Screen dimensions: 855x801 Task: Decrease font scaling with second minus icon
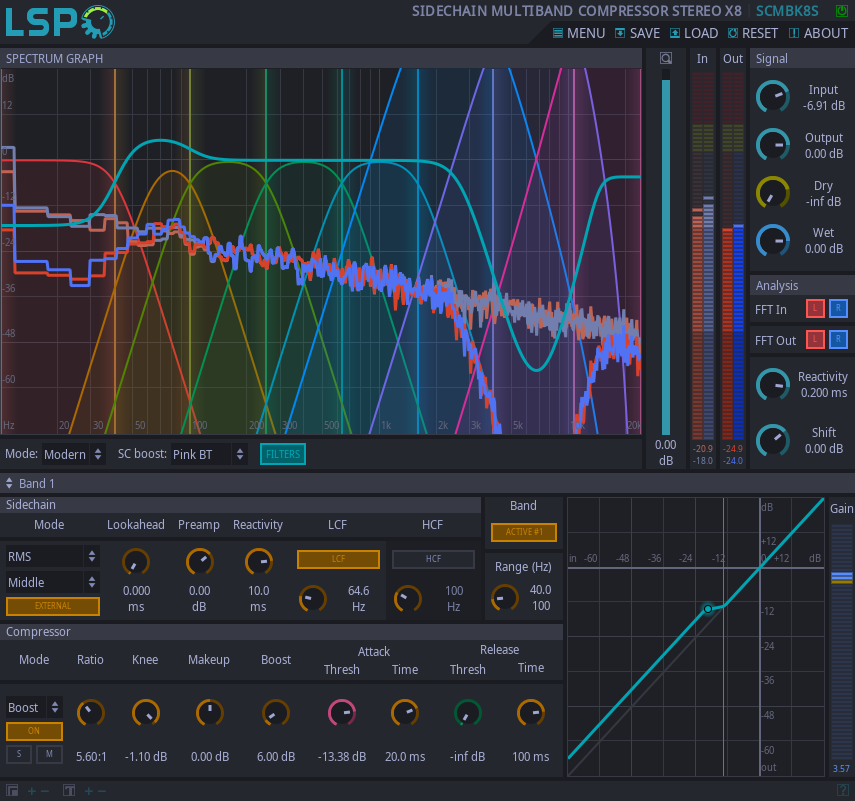tap(101, 791)
